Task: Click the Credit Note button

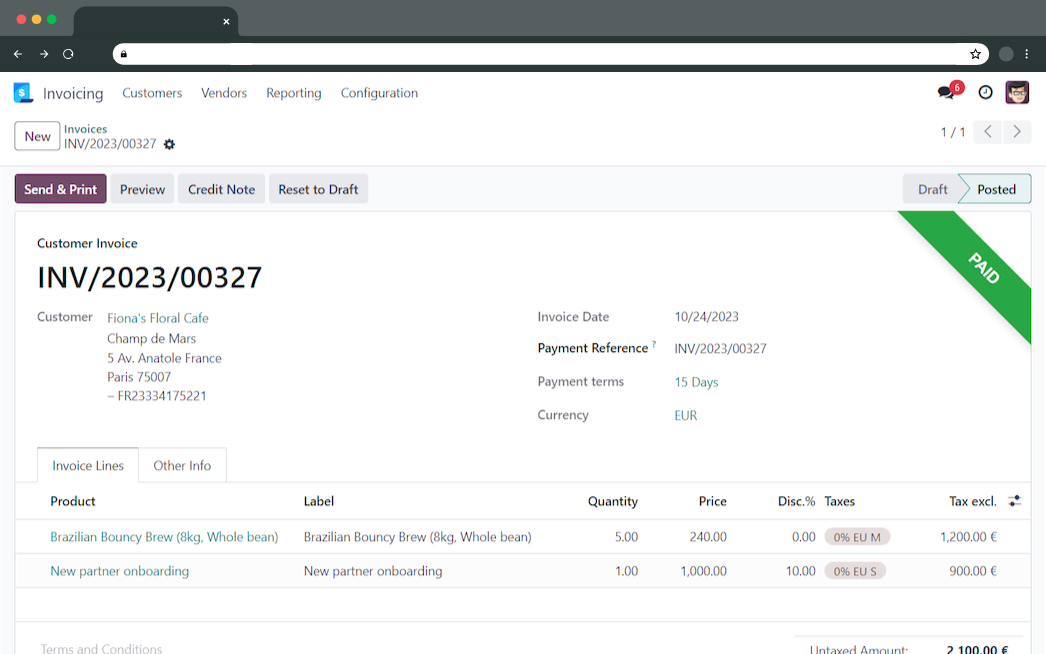Action: click(x=221, y=189)
